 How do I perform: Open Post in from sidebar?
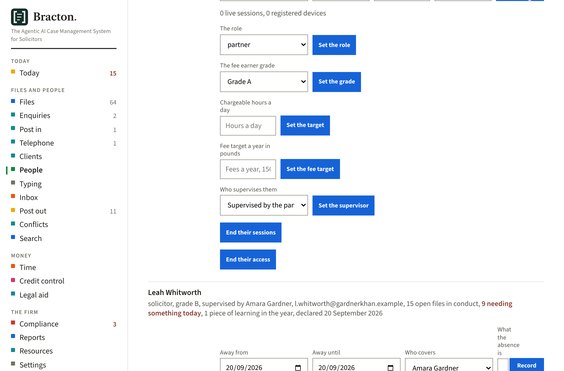coord(30,129)
